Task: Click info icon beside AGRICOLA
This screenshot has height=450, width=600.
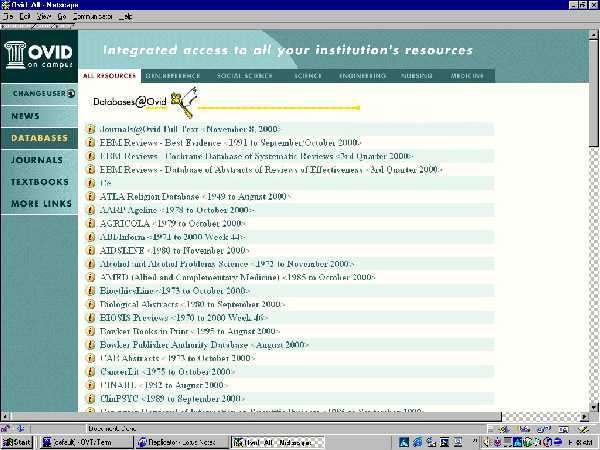Action: (90, 223)
